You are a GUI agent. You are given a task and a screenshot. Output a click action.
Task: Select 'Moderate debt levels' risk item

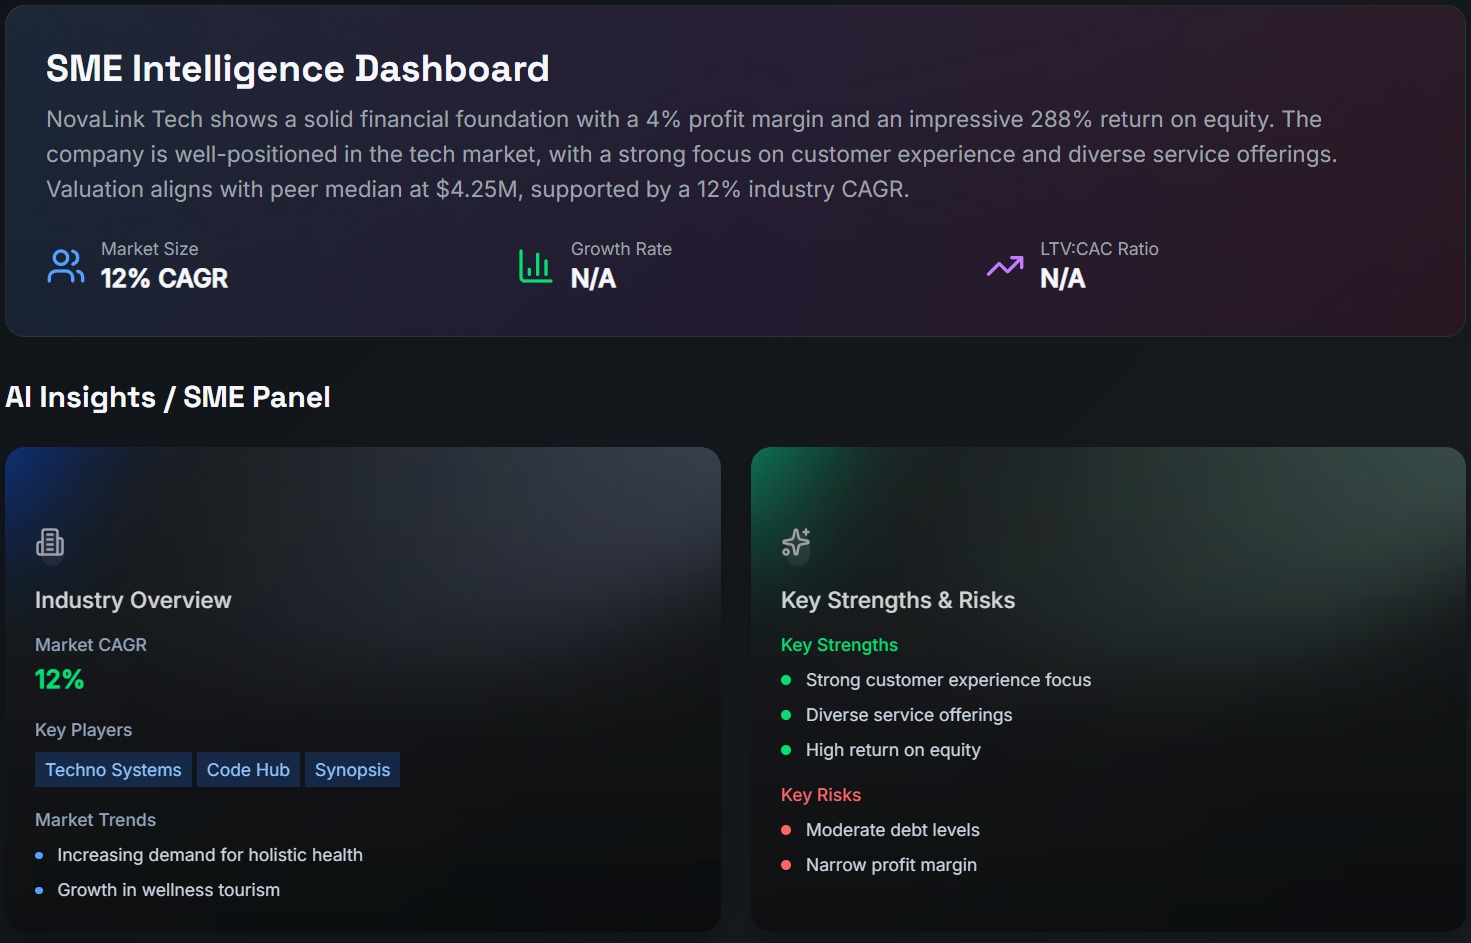click(892, 830)
